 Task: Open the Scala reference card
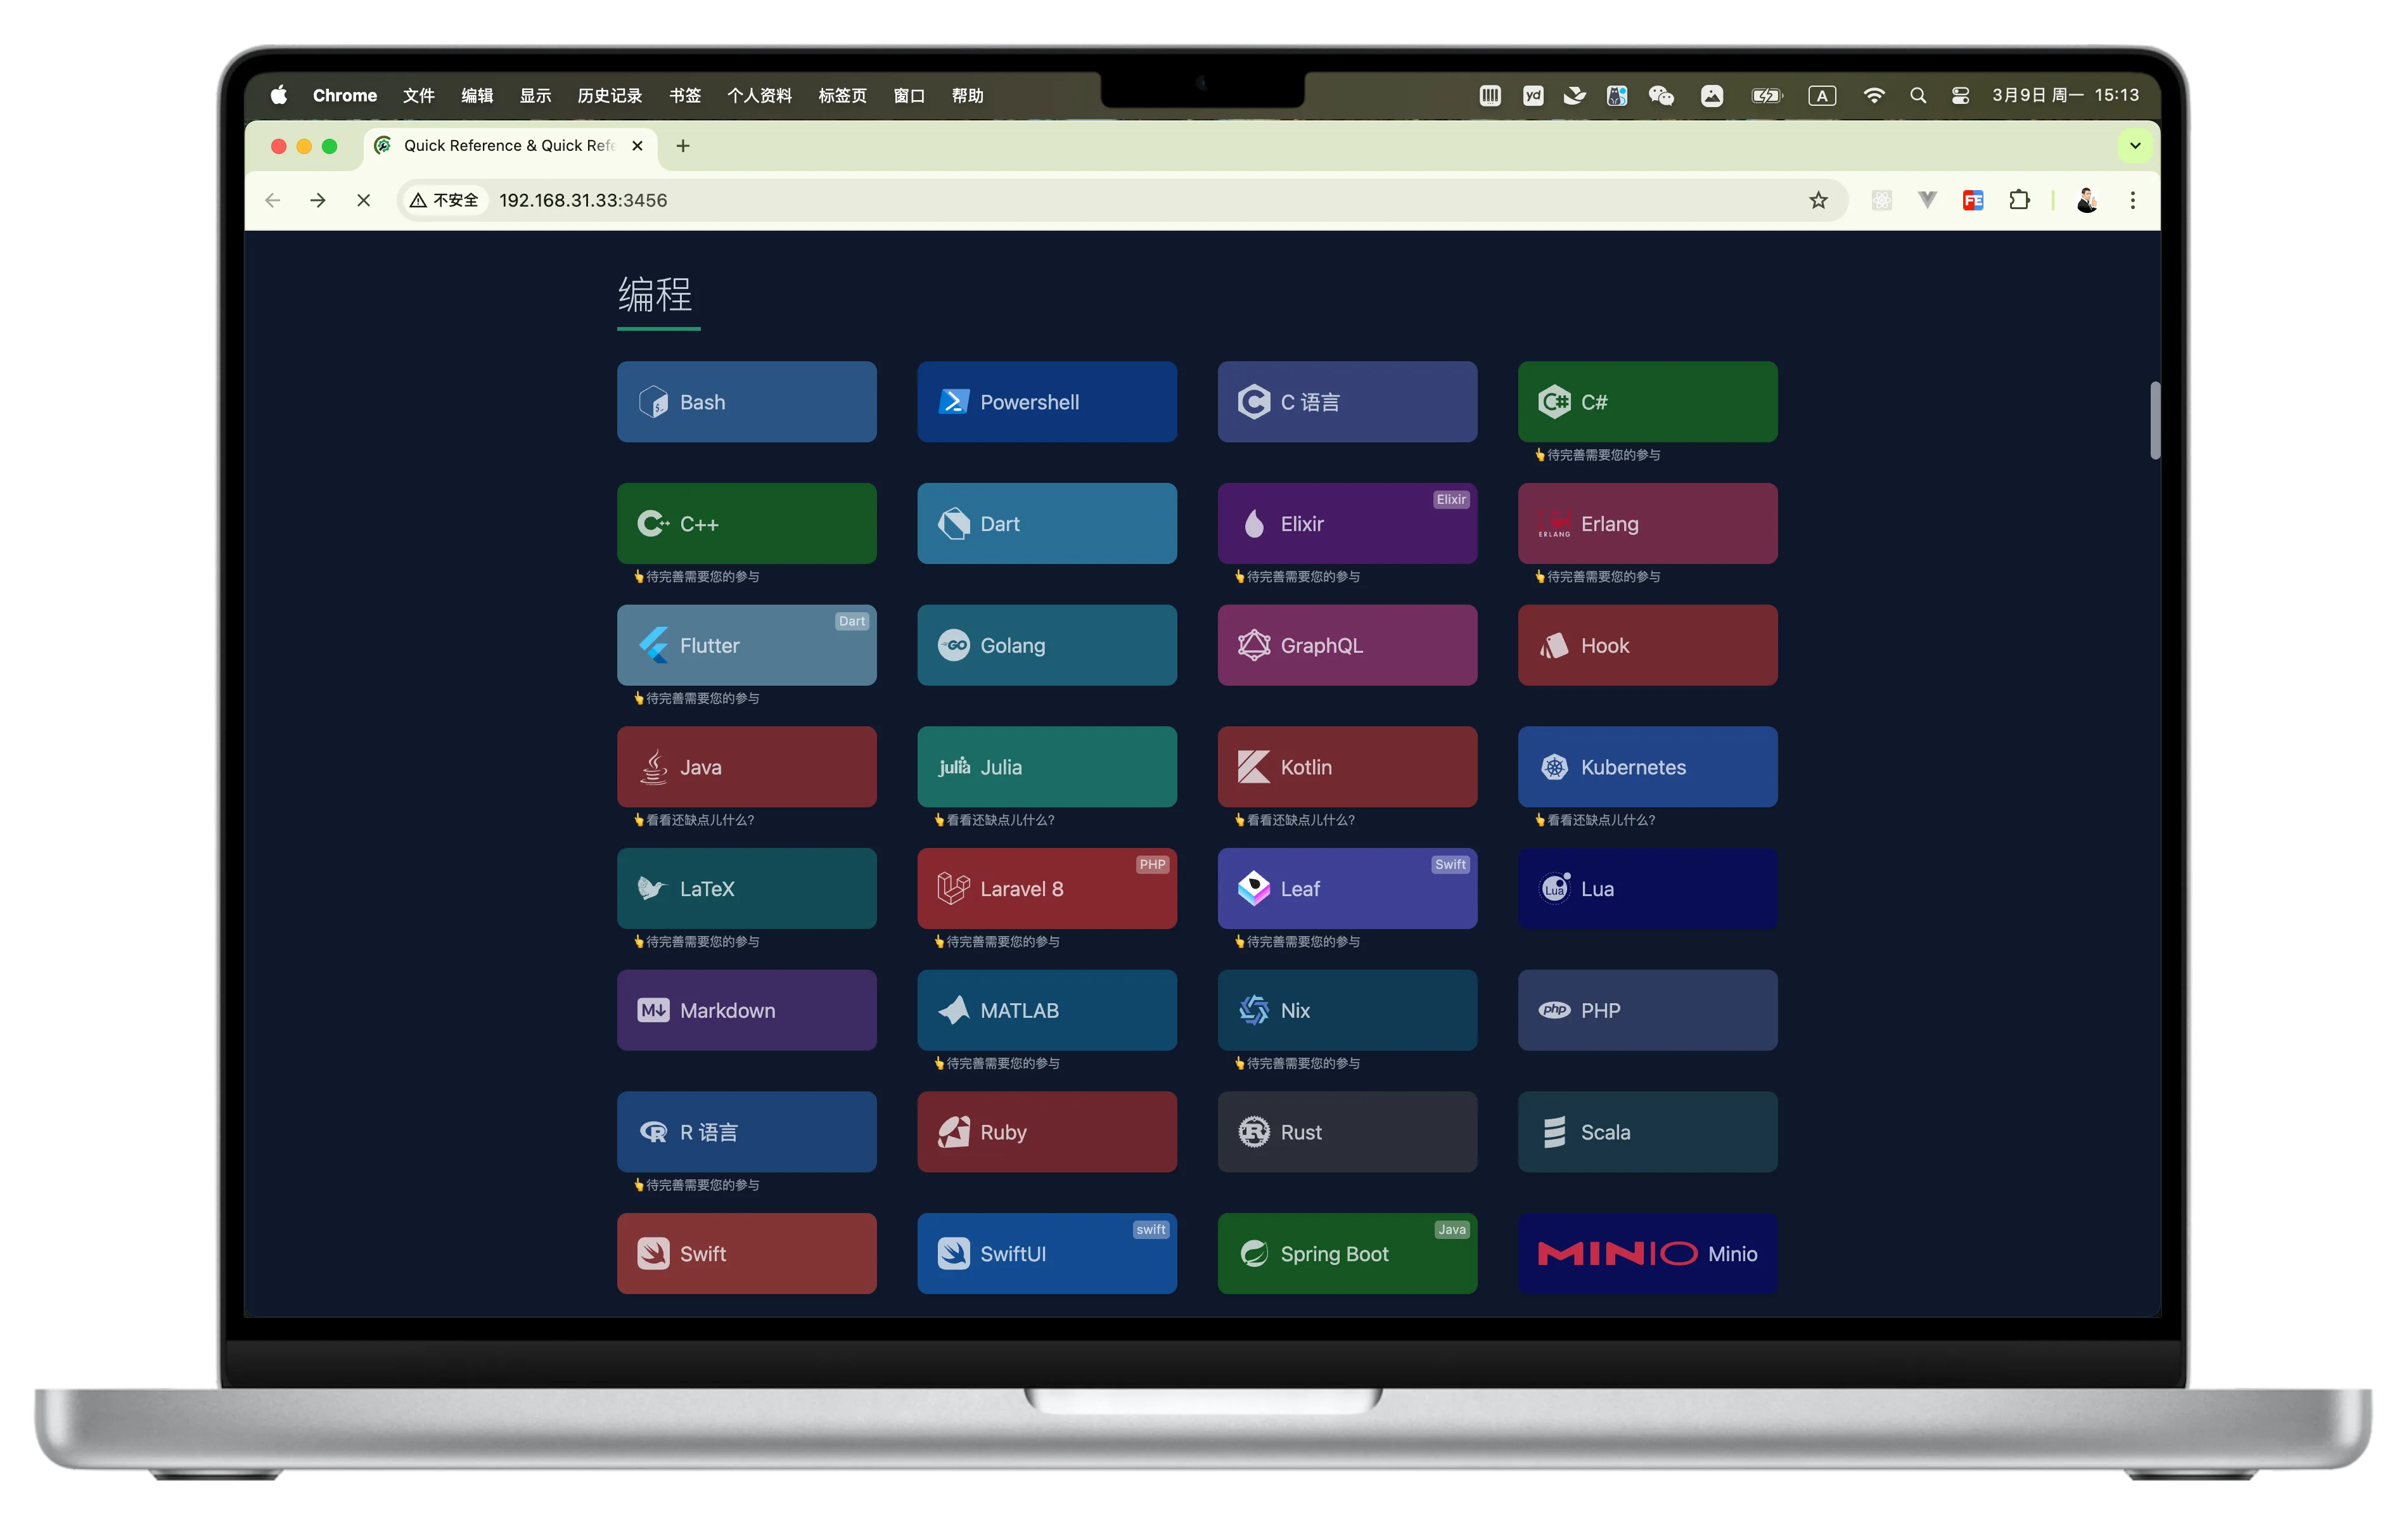tap(1647, 1132)
